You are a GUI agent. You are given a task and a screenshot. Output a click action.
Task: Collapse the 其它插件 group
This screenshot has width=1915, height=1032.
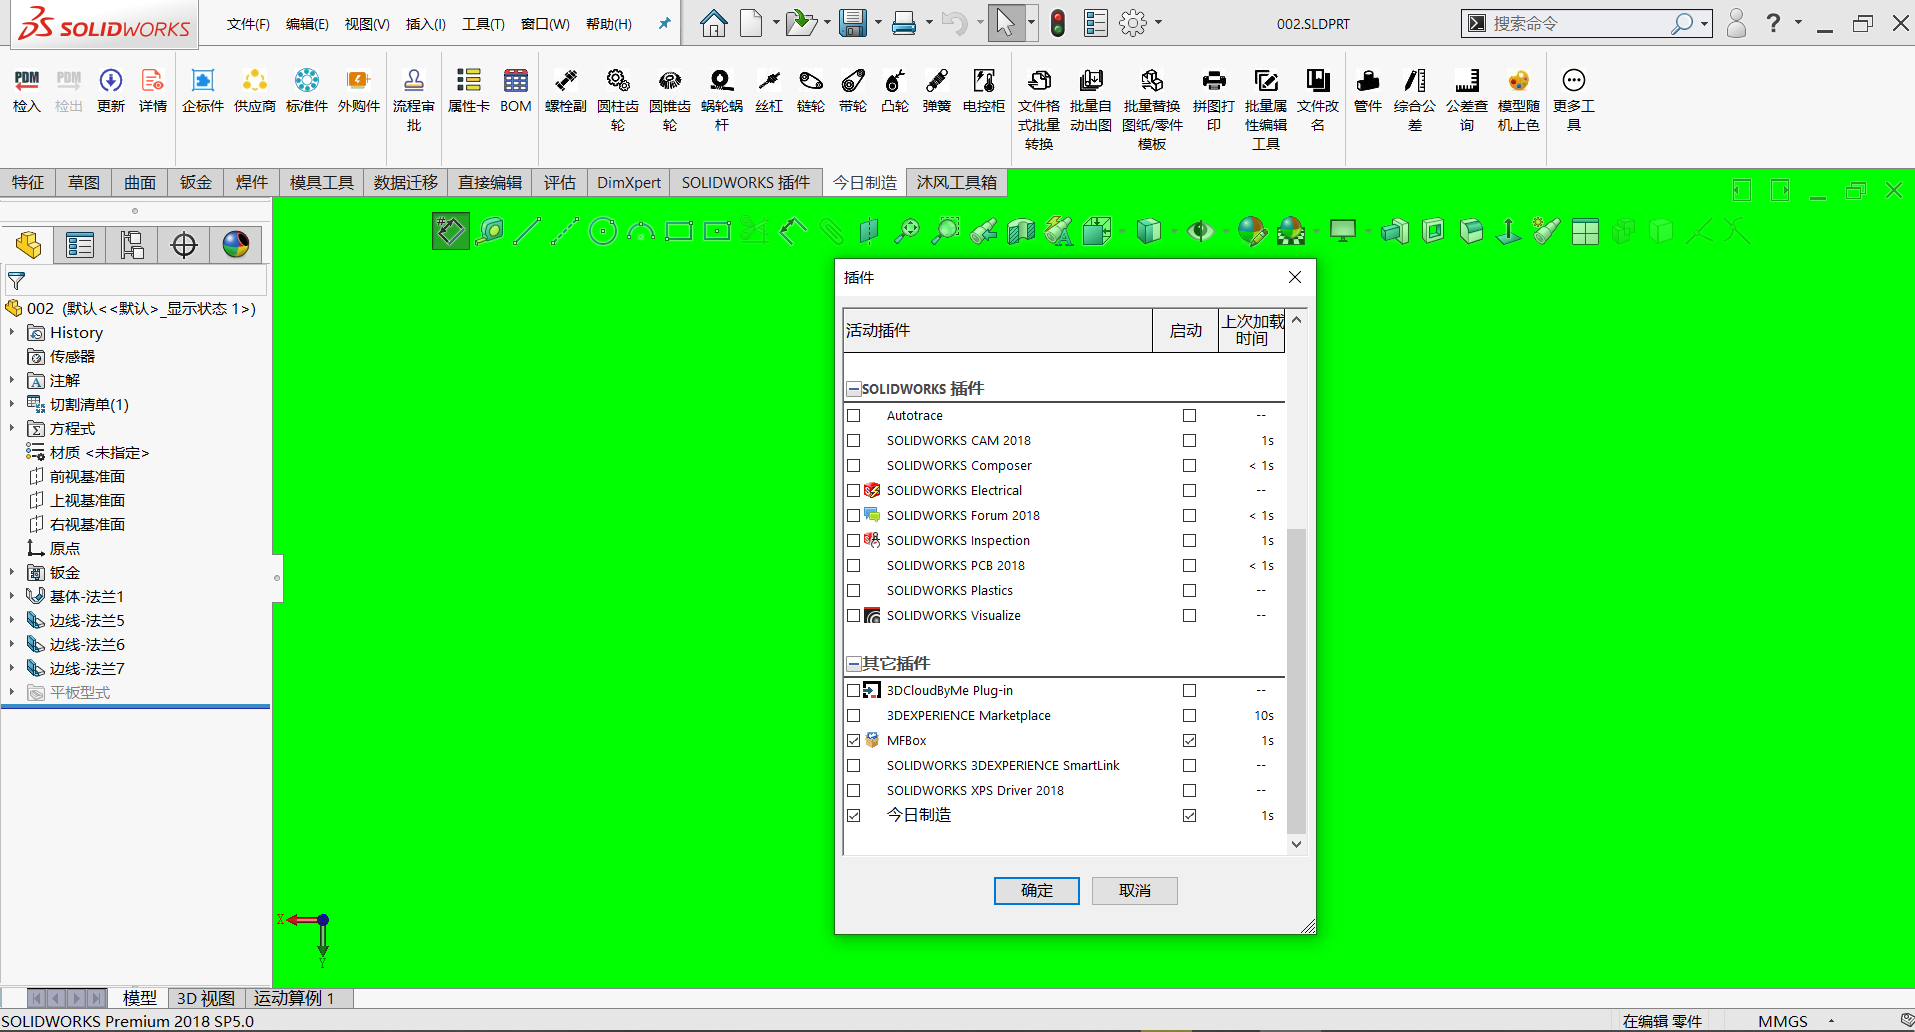[854, 664]
